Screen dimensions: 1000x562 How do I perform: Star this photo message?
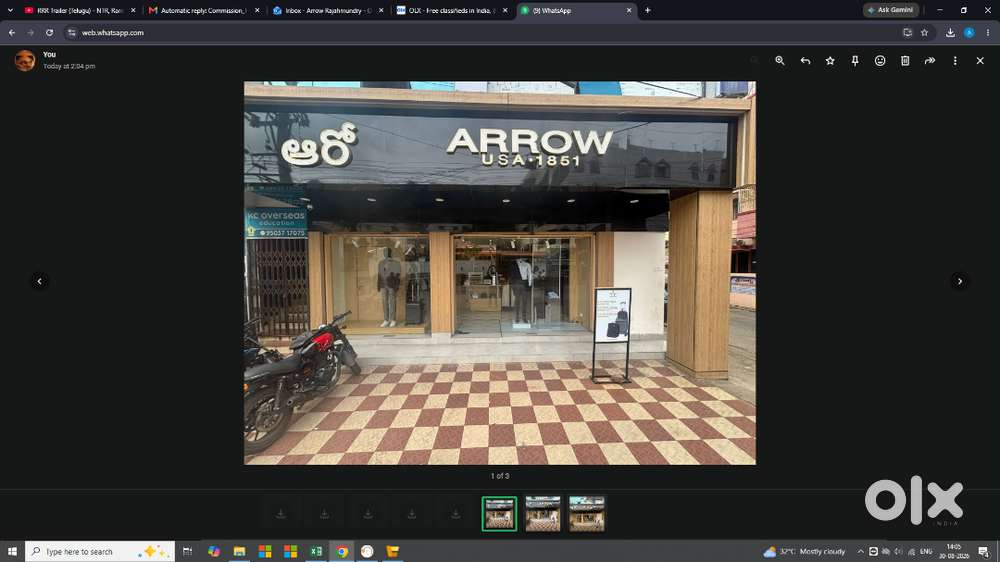pos(830,61)
